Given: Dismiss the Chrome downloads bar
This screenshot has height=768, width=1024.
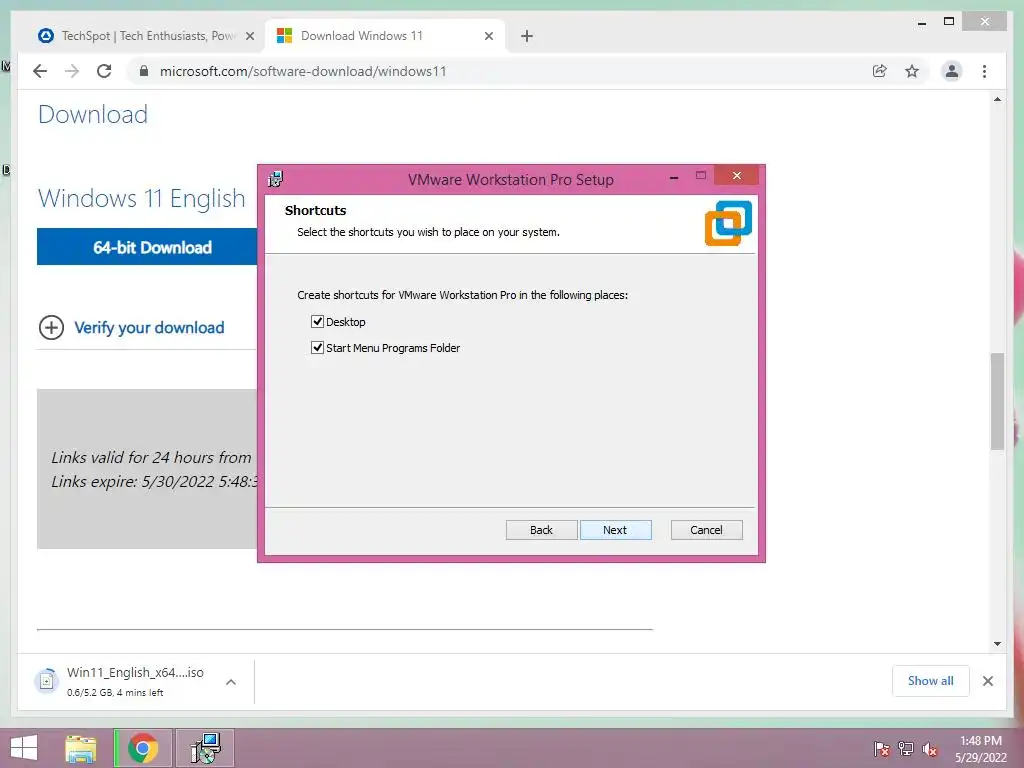Looking at the screenshot, I should point(988,681).
